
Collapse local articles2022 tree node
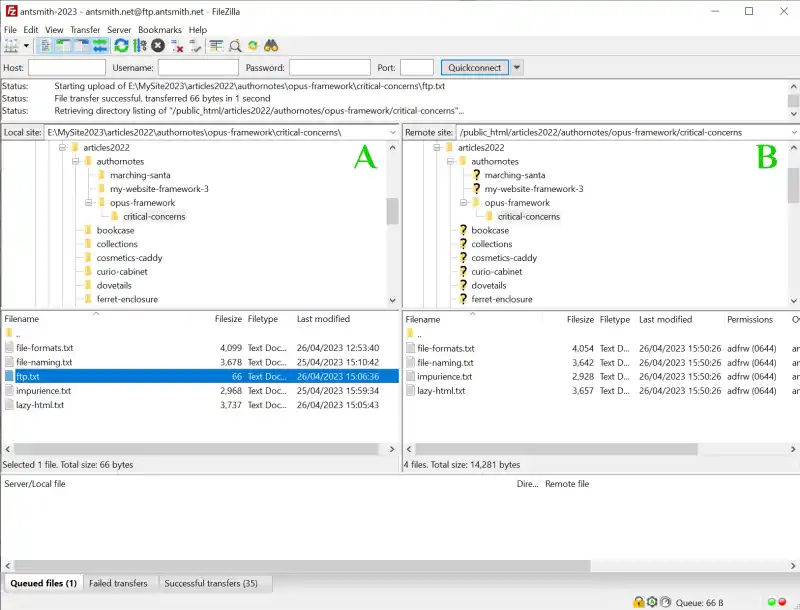62,147
